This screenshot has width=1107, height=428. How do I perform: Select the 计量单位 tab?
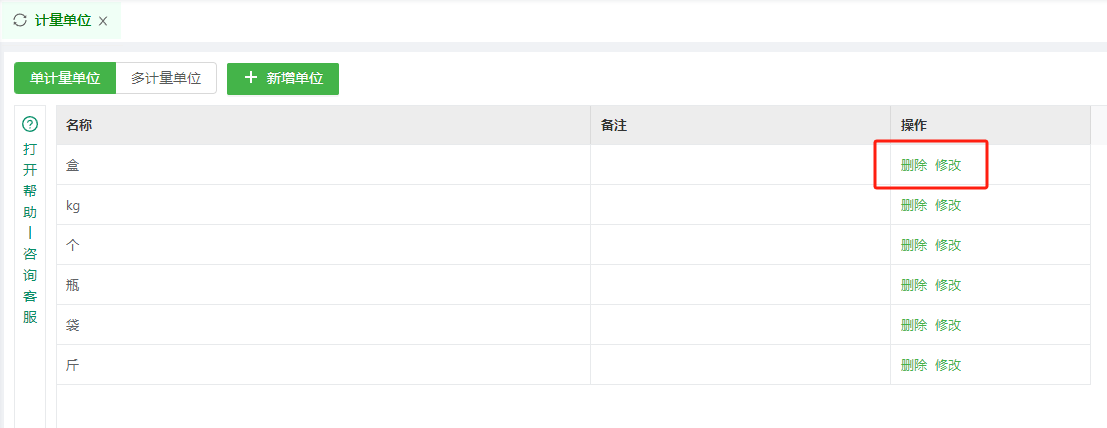coord(63,20)
